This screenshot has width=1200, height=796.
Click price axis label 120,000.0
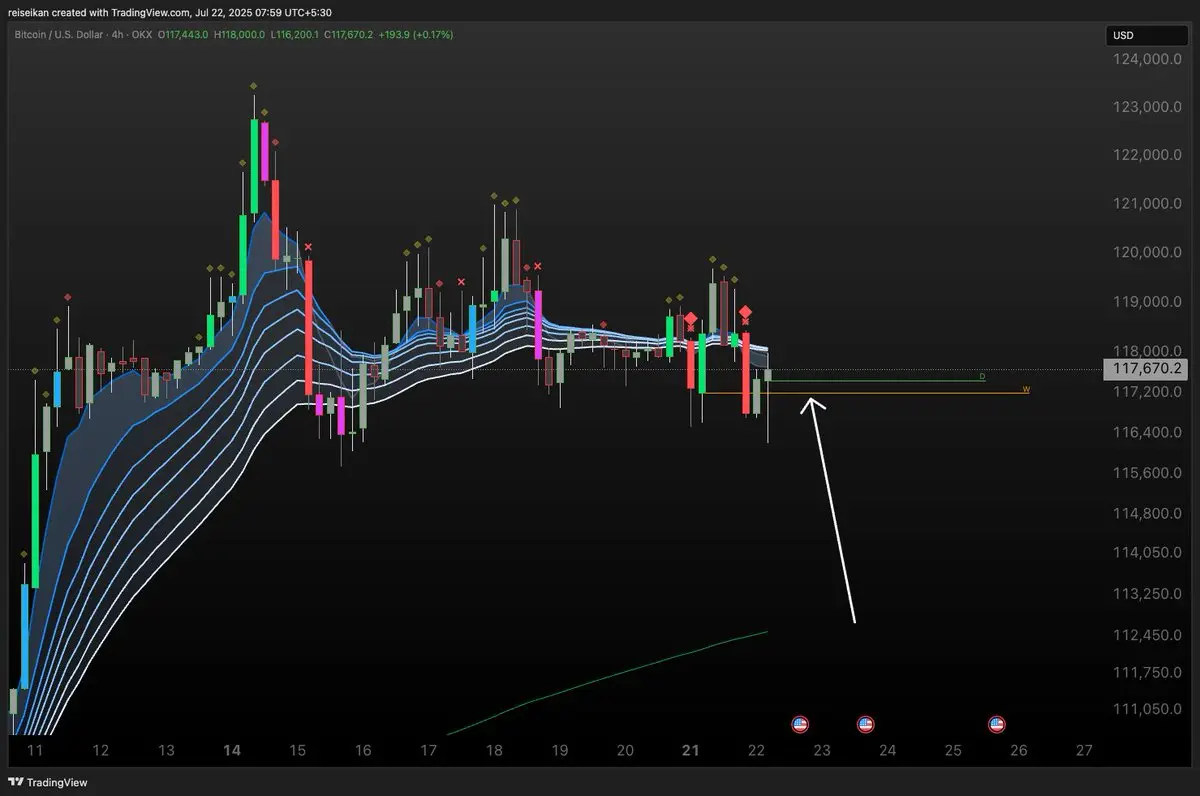tap(1146, 253)
